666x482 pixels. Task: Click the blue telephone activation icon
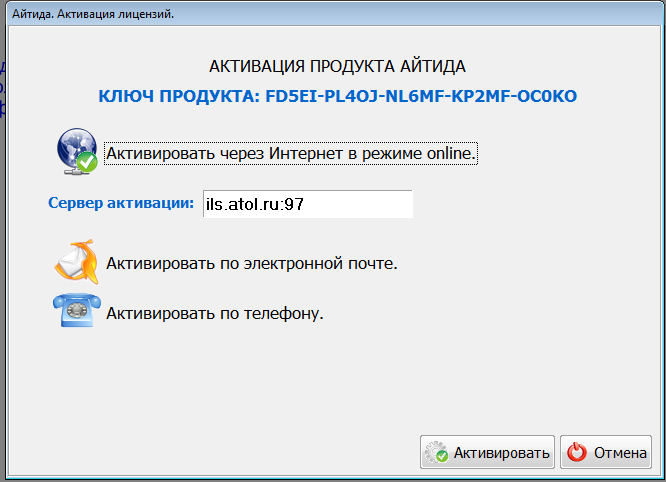click(77, 310)
